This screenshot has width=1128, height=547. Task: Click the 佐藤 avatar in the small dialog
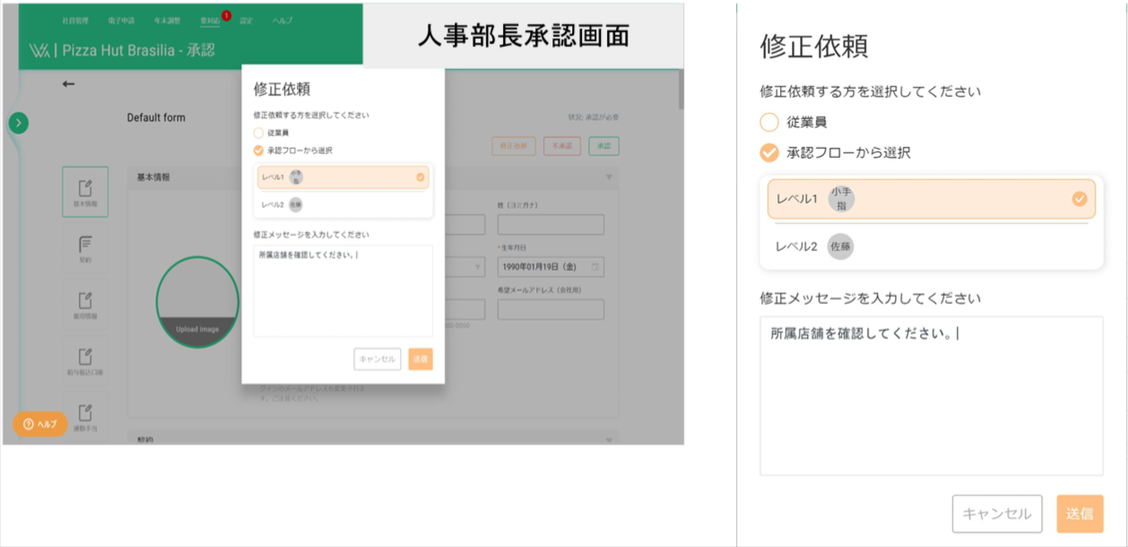[296, 205]
